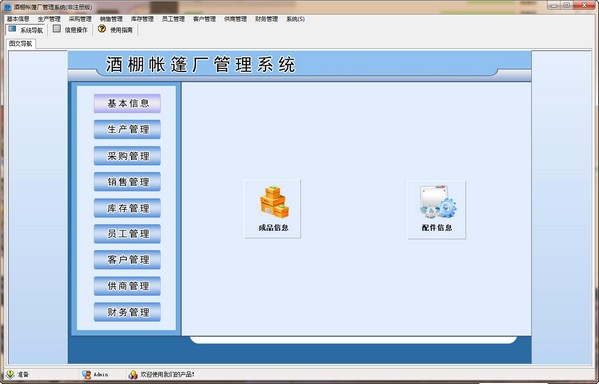Open the 使用指南 help icon
The width and height of the screenshot is (599, 384).
point(102,29)
